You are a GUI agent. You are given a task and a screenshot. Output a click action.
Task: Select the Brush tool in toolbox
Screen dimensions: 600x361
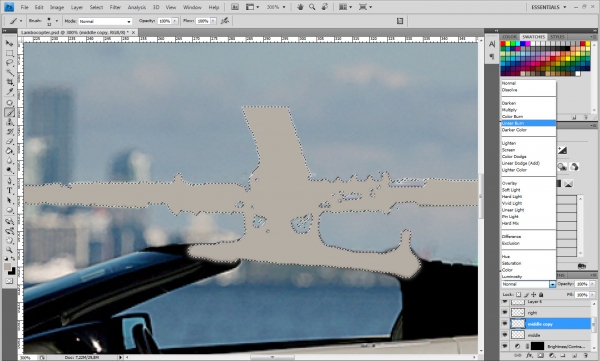coord(9,113)
